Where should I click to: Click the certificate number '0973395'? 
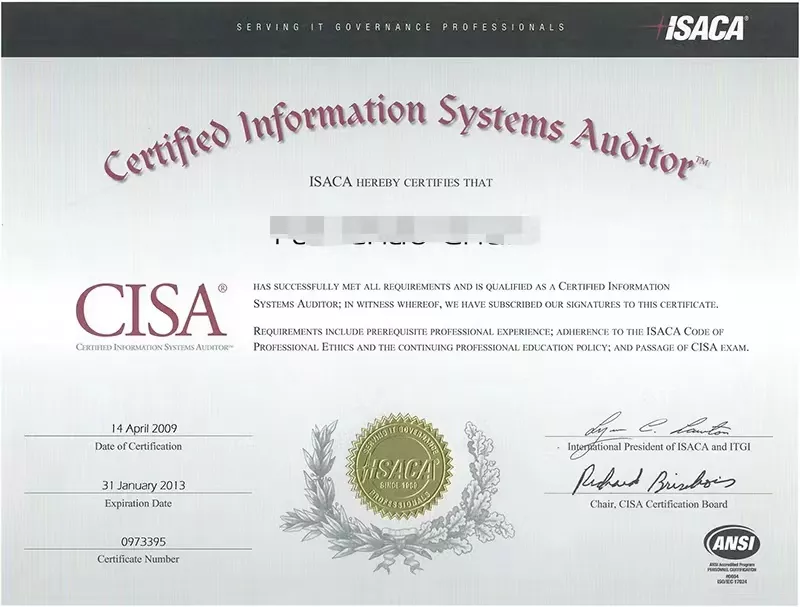(143, 541)
